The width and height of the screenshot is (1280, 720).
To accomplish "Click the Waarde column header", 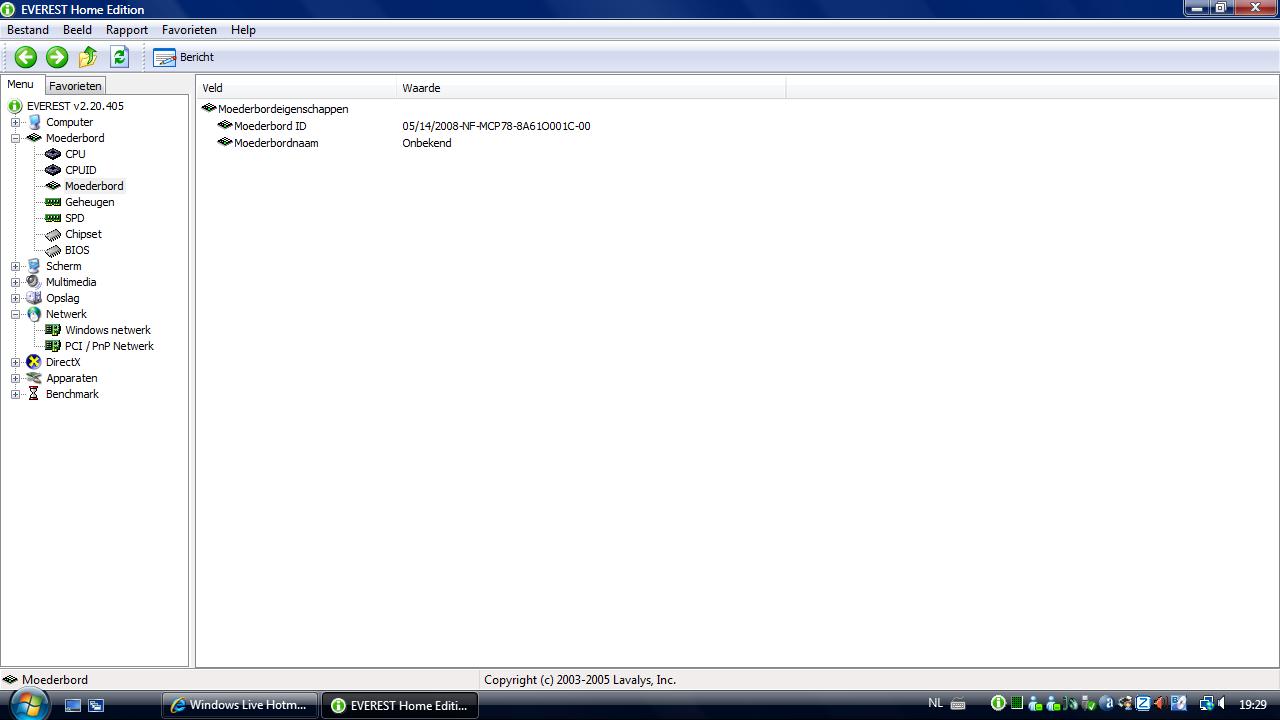I will click(x=591, y=88).
